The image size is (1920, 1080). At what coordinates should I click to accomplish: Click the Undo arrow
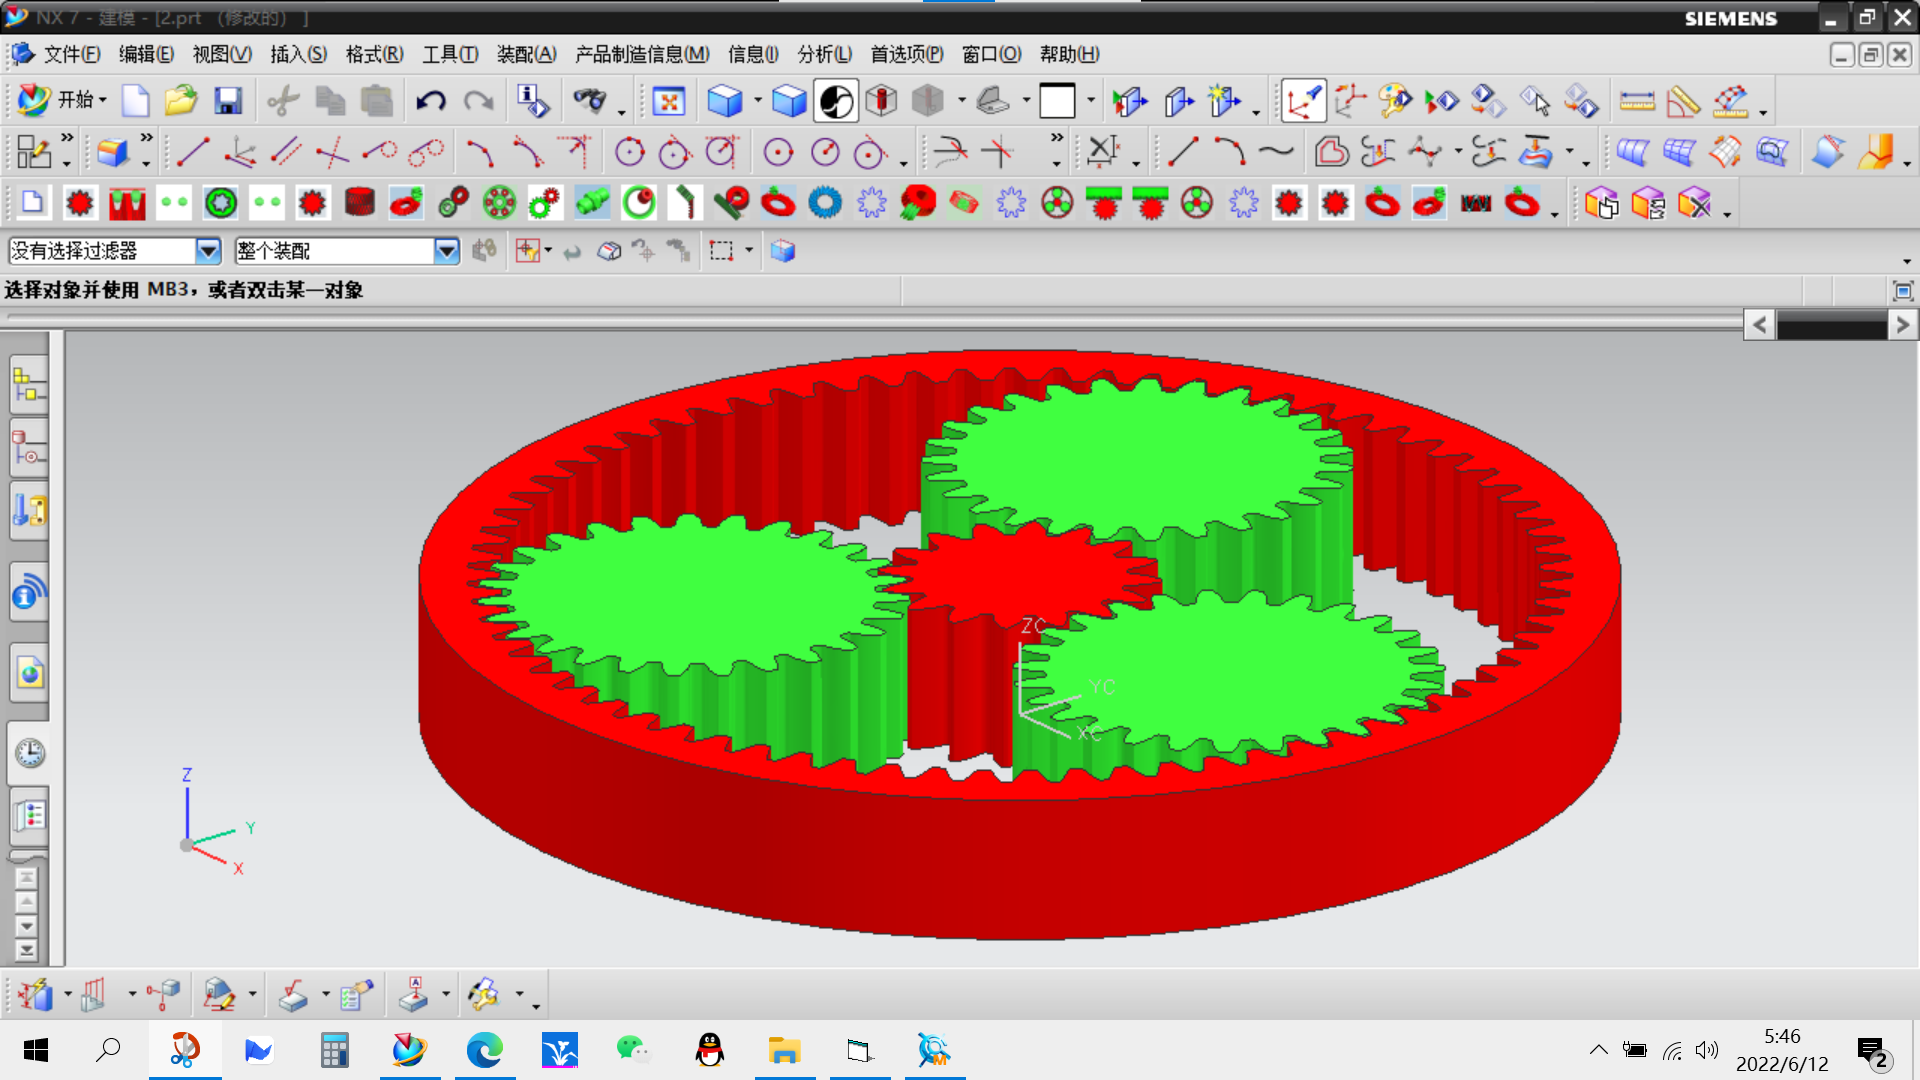(431, 101)
